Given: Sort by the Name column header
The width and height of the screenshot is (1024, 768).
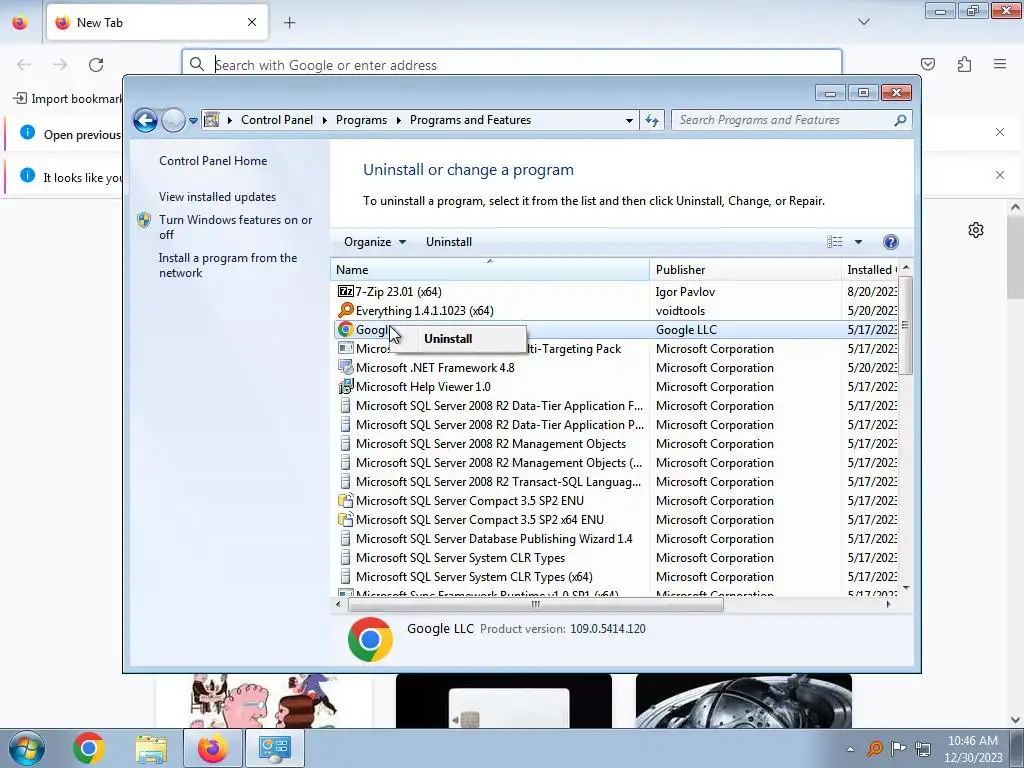Looking at the screenshot, I should tap(490, 270).
